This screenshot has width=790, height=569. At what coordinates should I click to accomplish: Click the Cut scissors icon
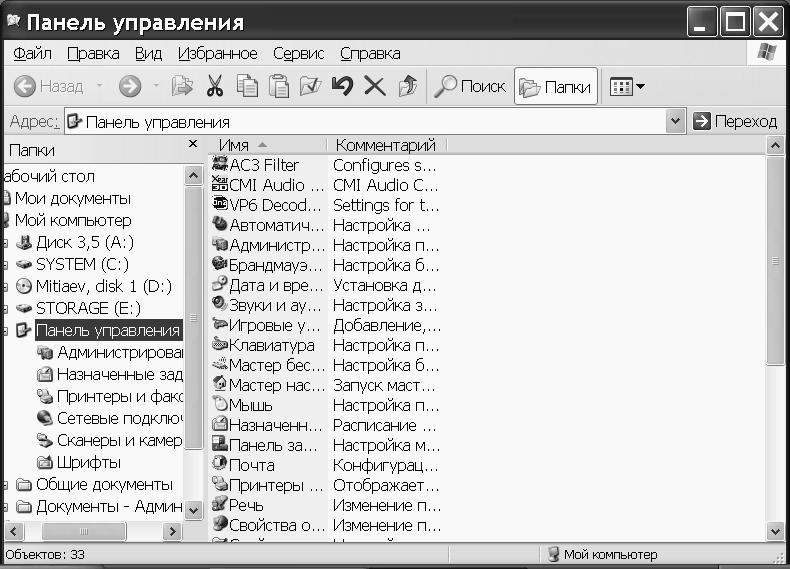point(215,86)
